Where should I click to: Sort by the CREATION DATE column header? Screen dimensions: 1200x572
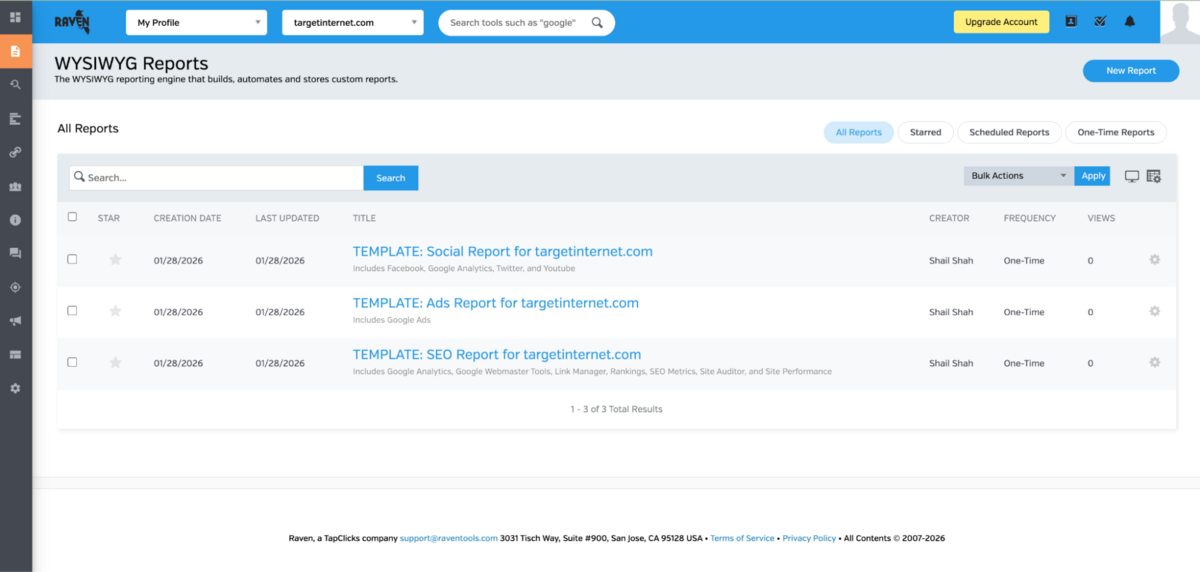pos(187,218)
